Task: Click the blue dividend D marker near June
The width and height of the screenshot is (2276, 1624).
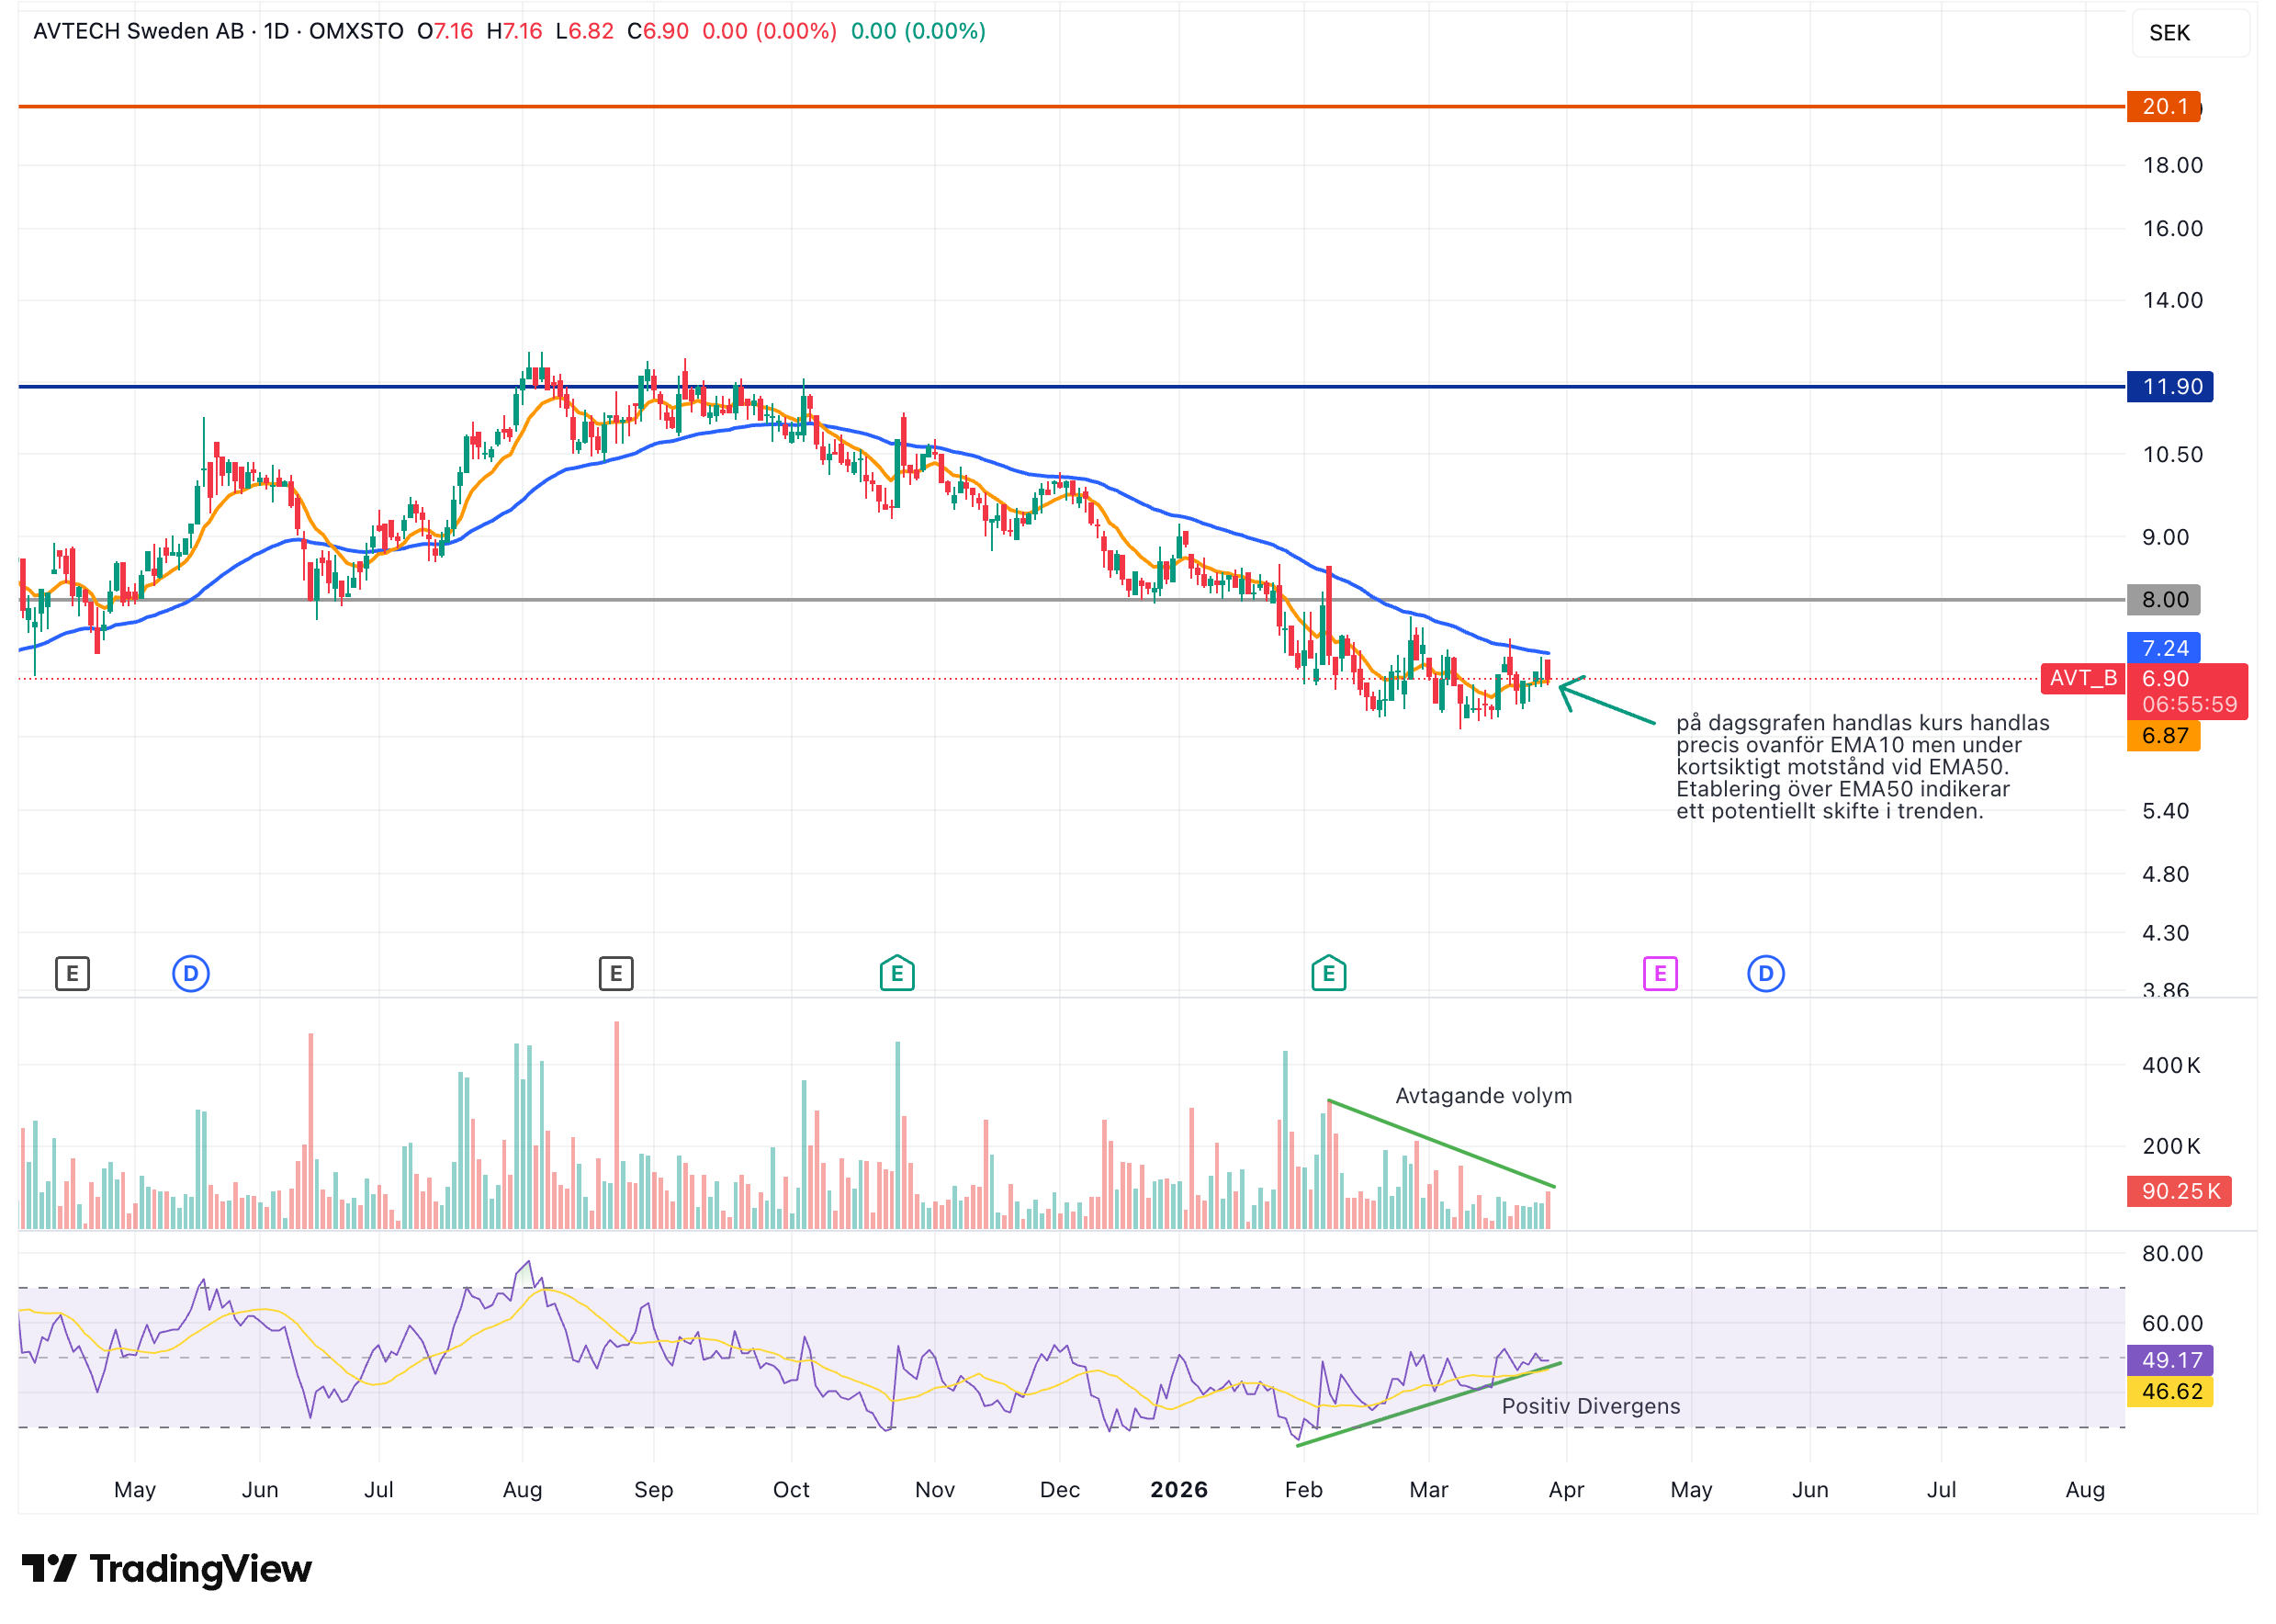Action: (x=191, y=973)
